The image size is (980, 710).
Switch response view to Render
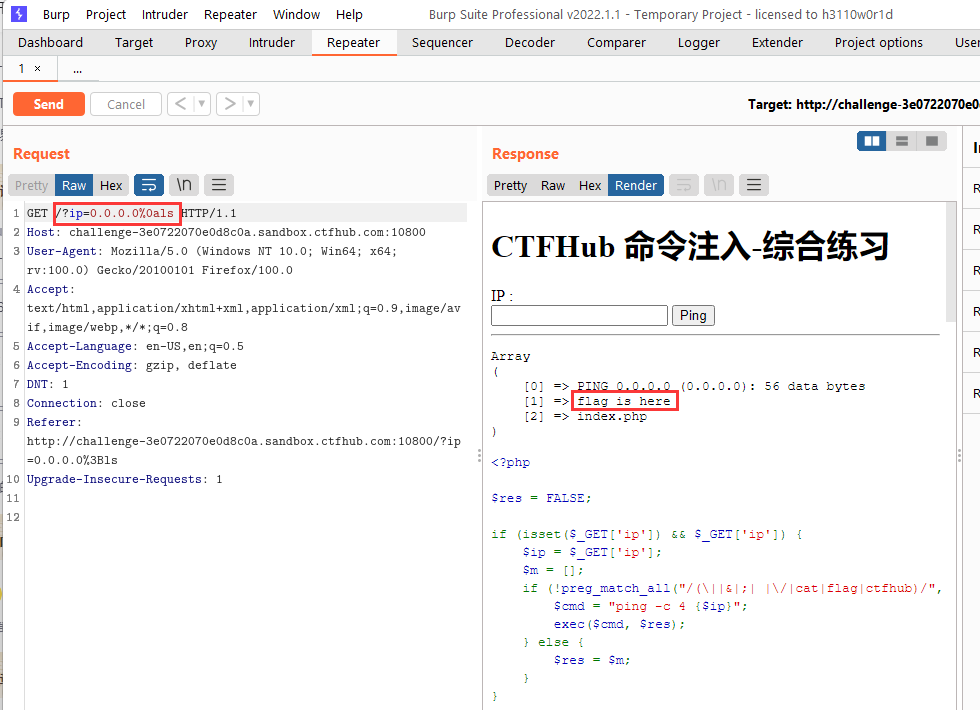tap(636, 186)
